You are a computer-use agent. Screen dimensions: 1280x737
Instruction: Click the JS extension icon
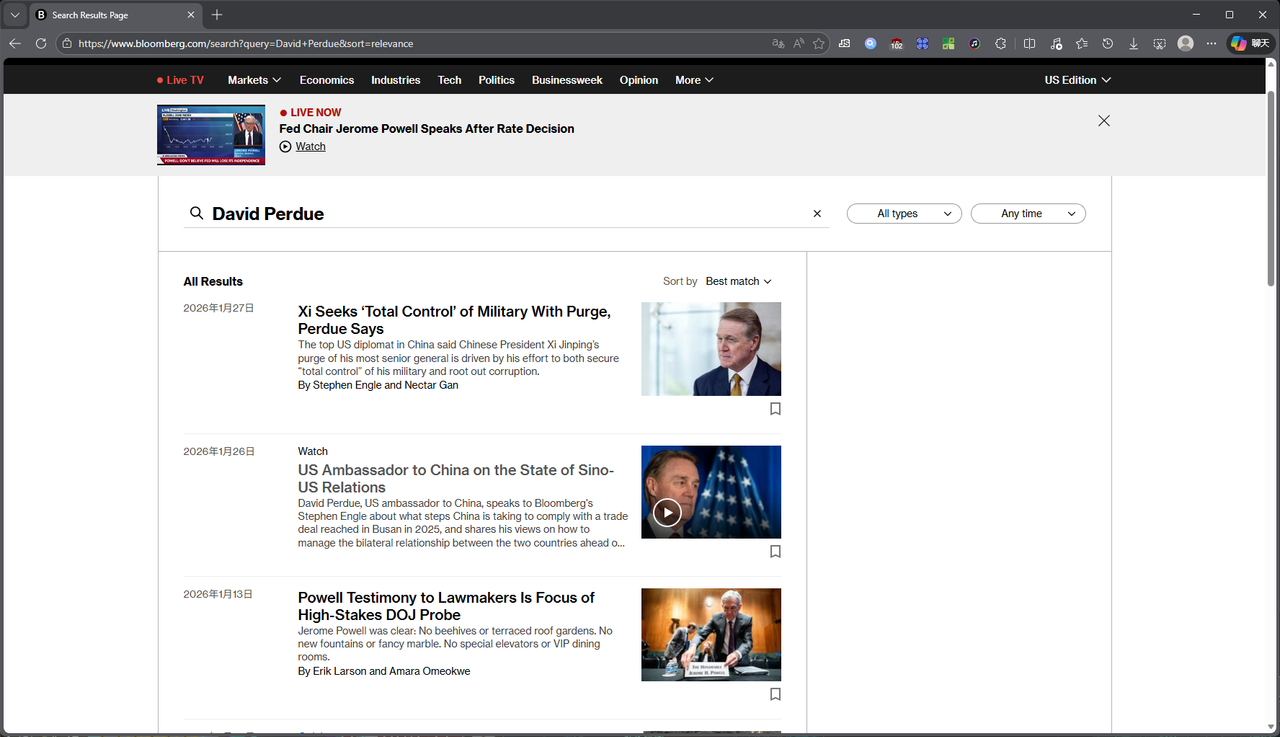(845, 43)
